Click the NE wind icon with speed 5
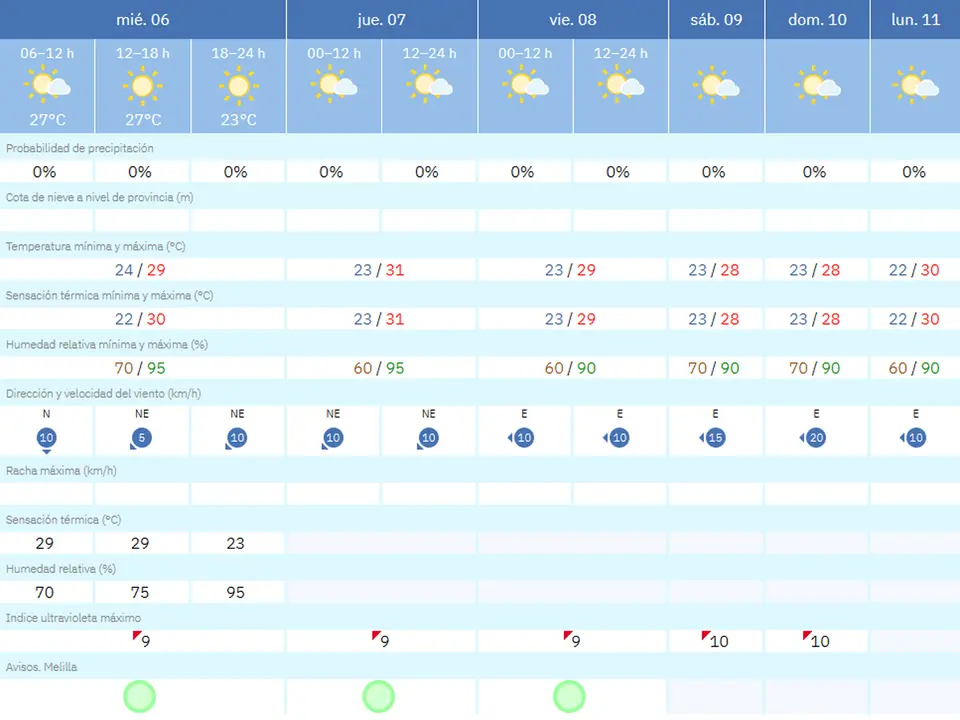The image size is (960, 720). tap(141, 438)
